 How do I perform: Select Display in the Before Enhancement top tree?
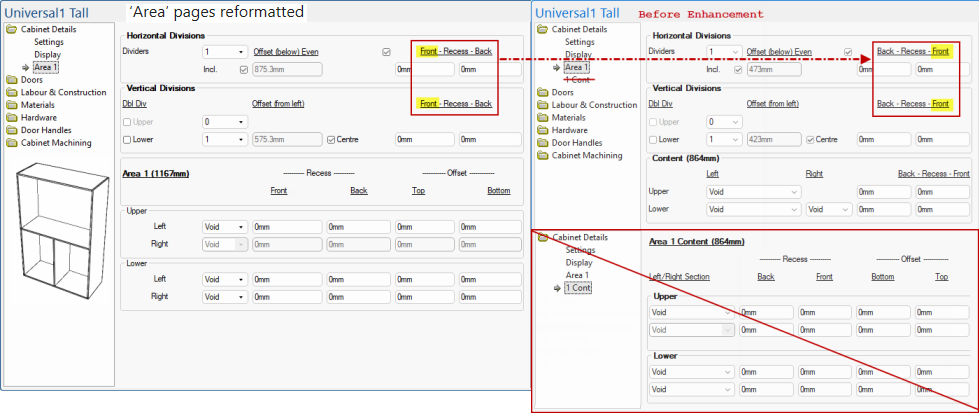[578, 55]
